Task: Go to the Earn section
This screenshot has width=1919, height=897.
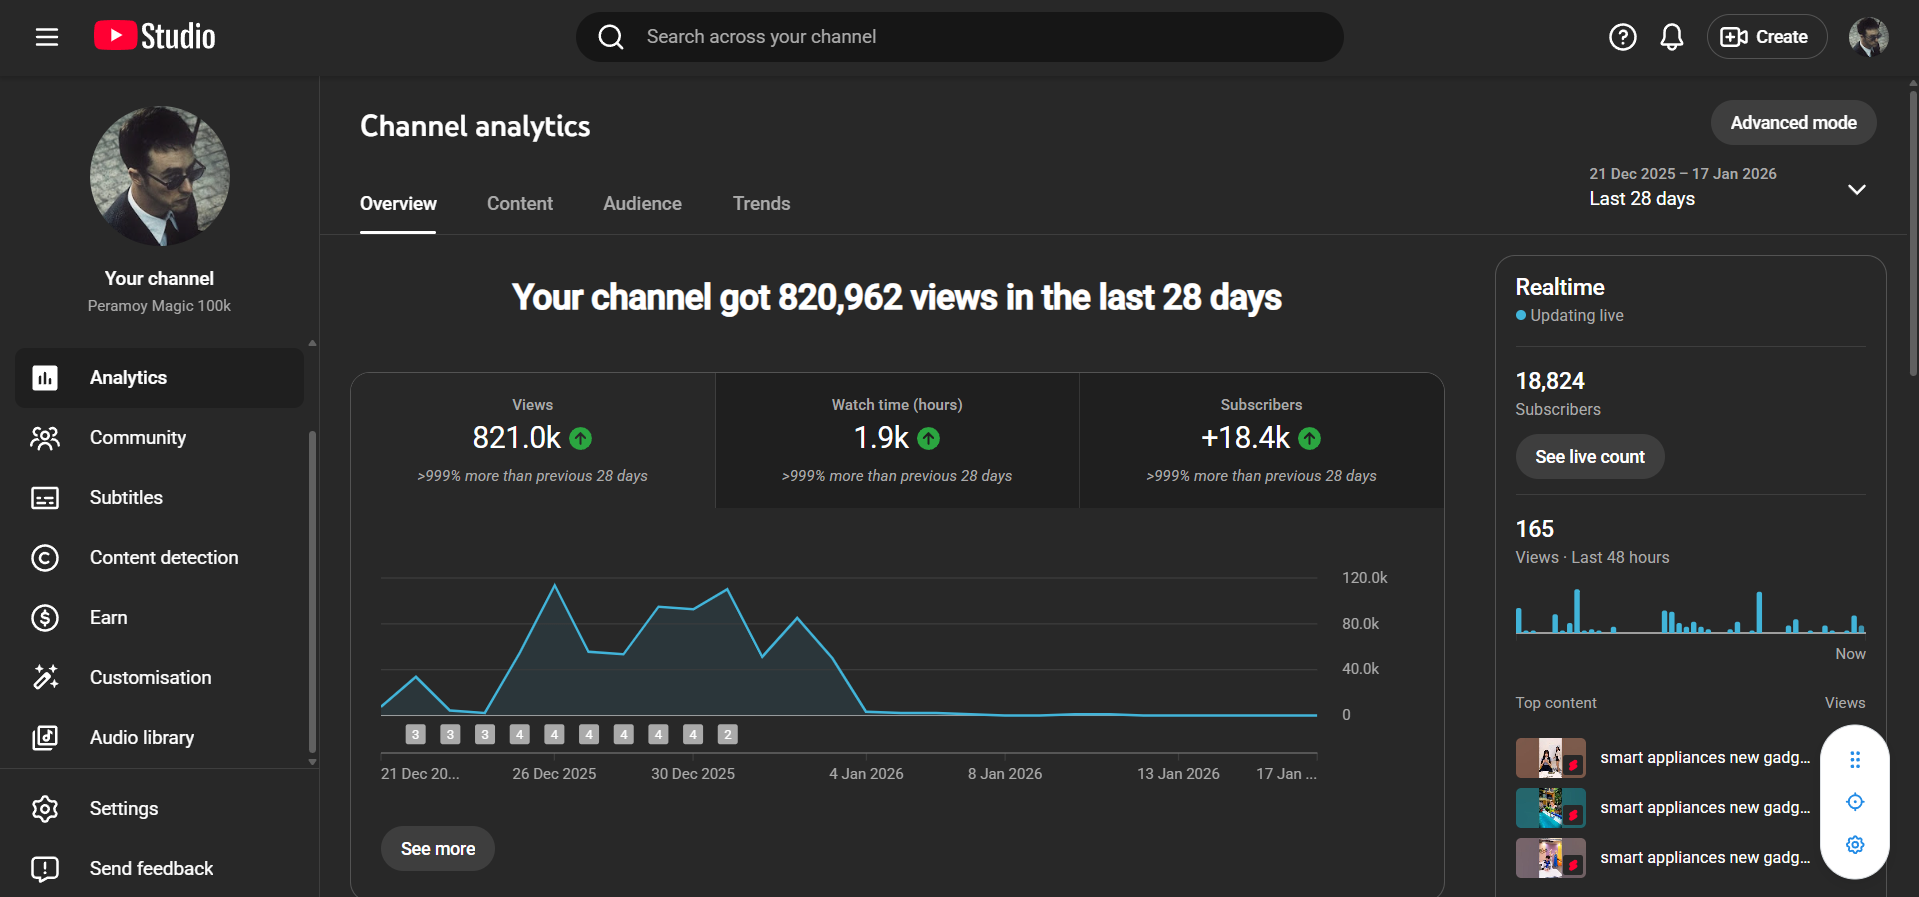Action: pyautogui.click(x=108, y=618)
